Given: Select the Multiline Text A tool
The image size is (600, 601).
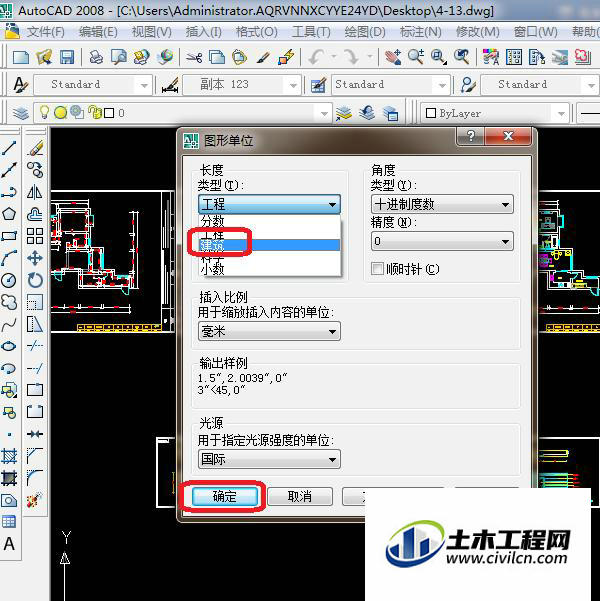Looking at the screenshot, I should (9, 544).
